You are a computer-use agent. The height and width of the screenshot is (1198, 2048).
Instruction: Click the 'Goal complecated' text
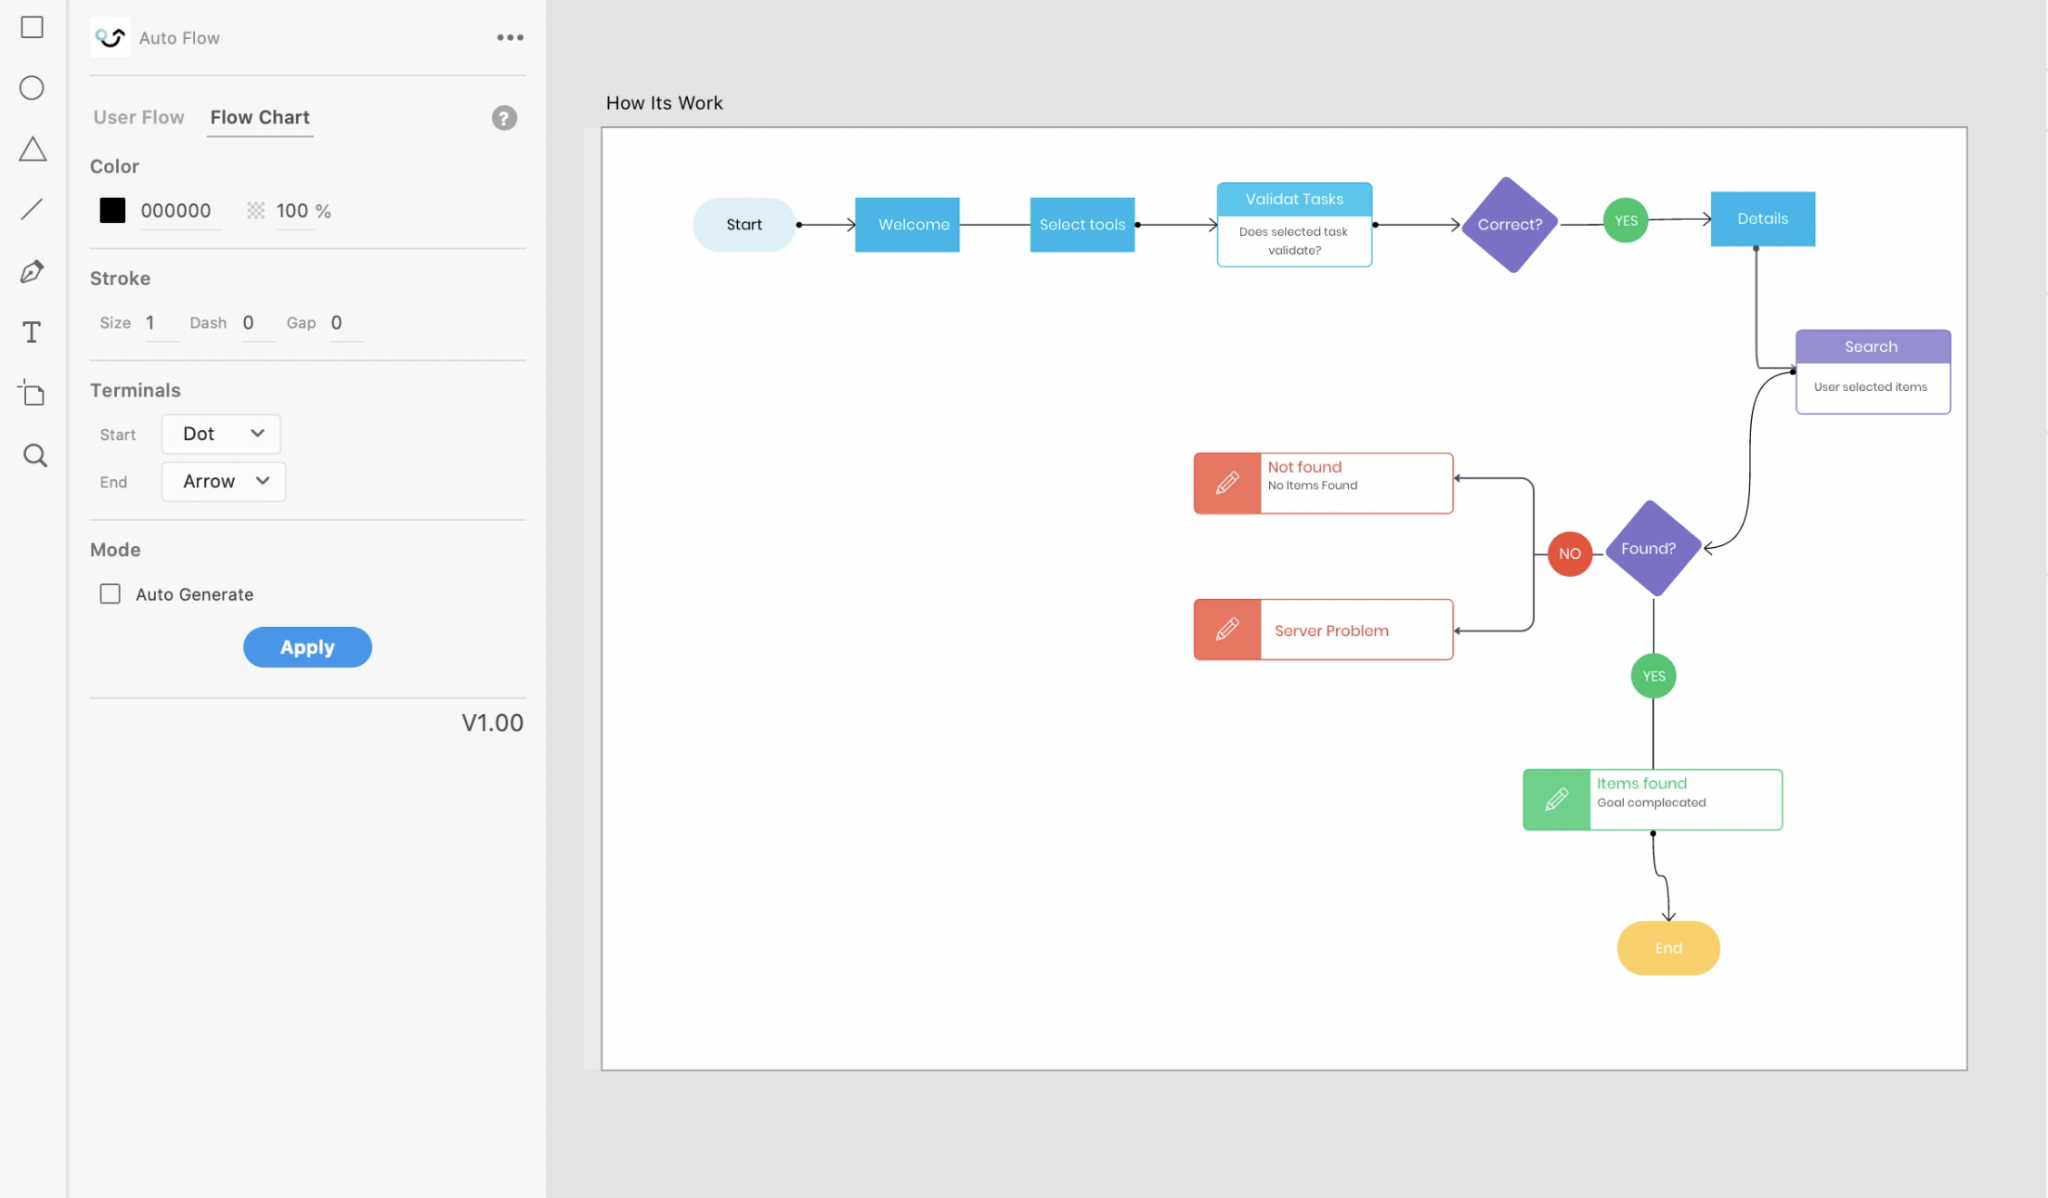[x=1651, y=802]
